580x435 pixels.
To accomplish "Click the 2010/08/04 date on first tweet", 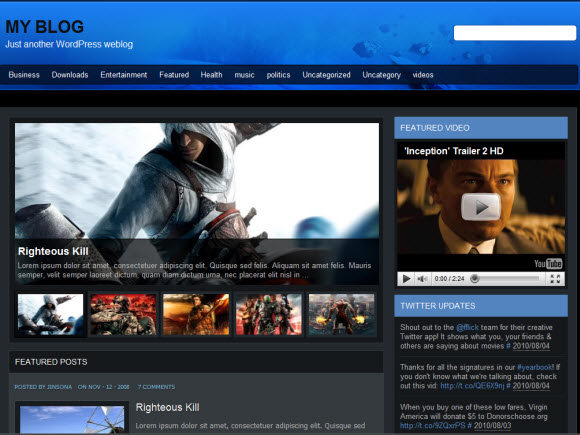I will click(x=531, y=346).
